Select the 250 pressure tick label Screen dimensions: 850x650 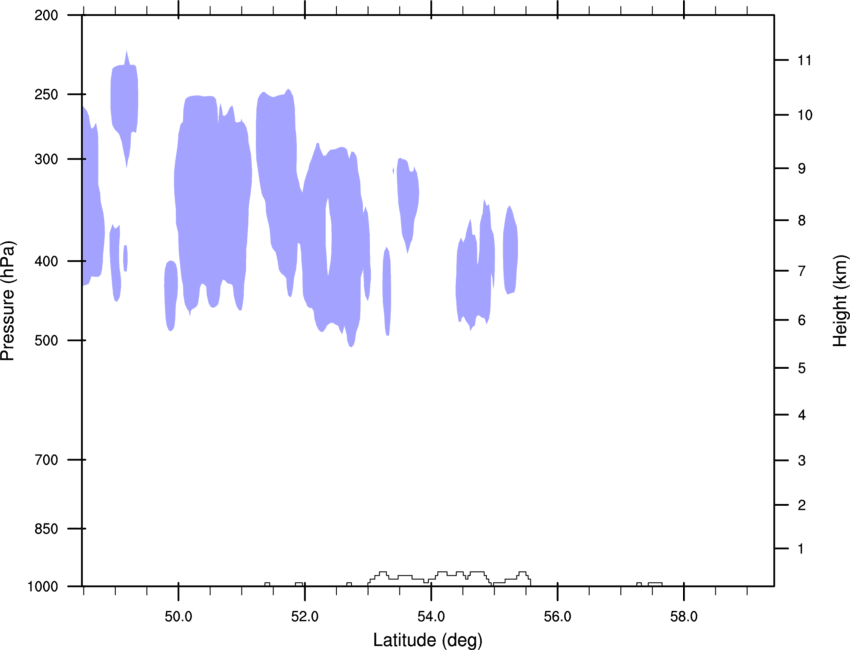[x=46, y=94]
